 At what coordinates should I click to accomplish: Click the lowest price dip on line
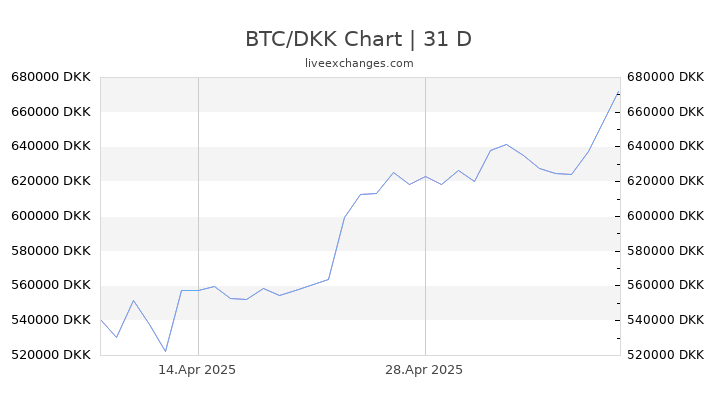166,351
